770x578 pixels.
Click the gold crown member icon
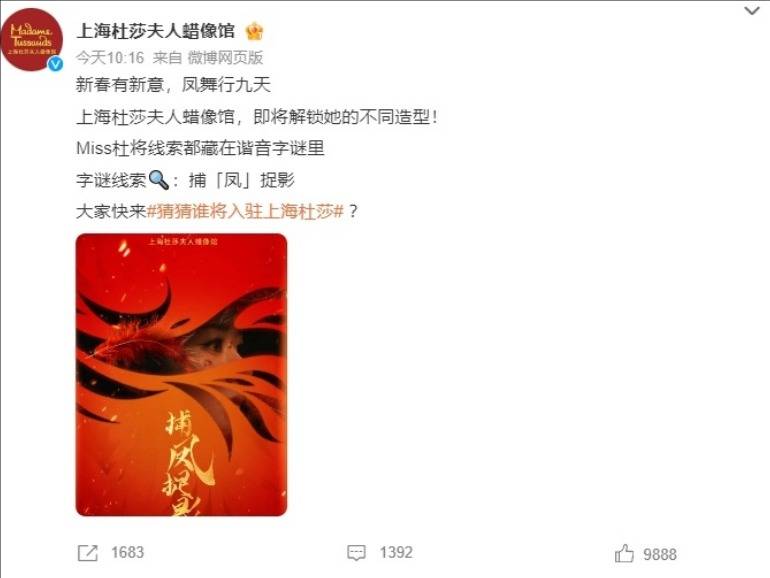click(x=254, y=31)
